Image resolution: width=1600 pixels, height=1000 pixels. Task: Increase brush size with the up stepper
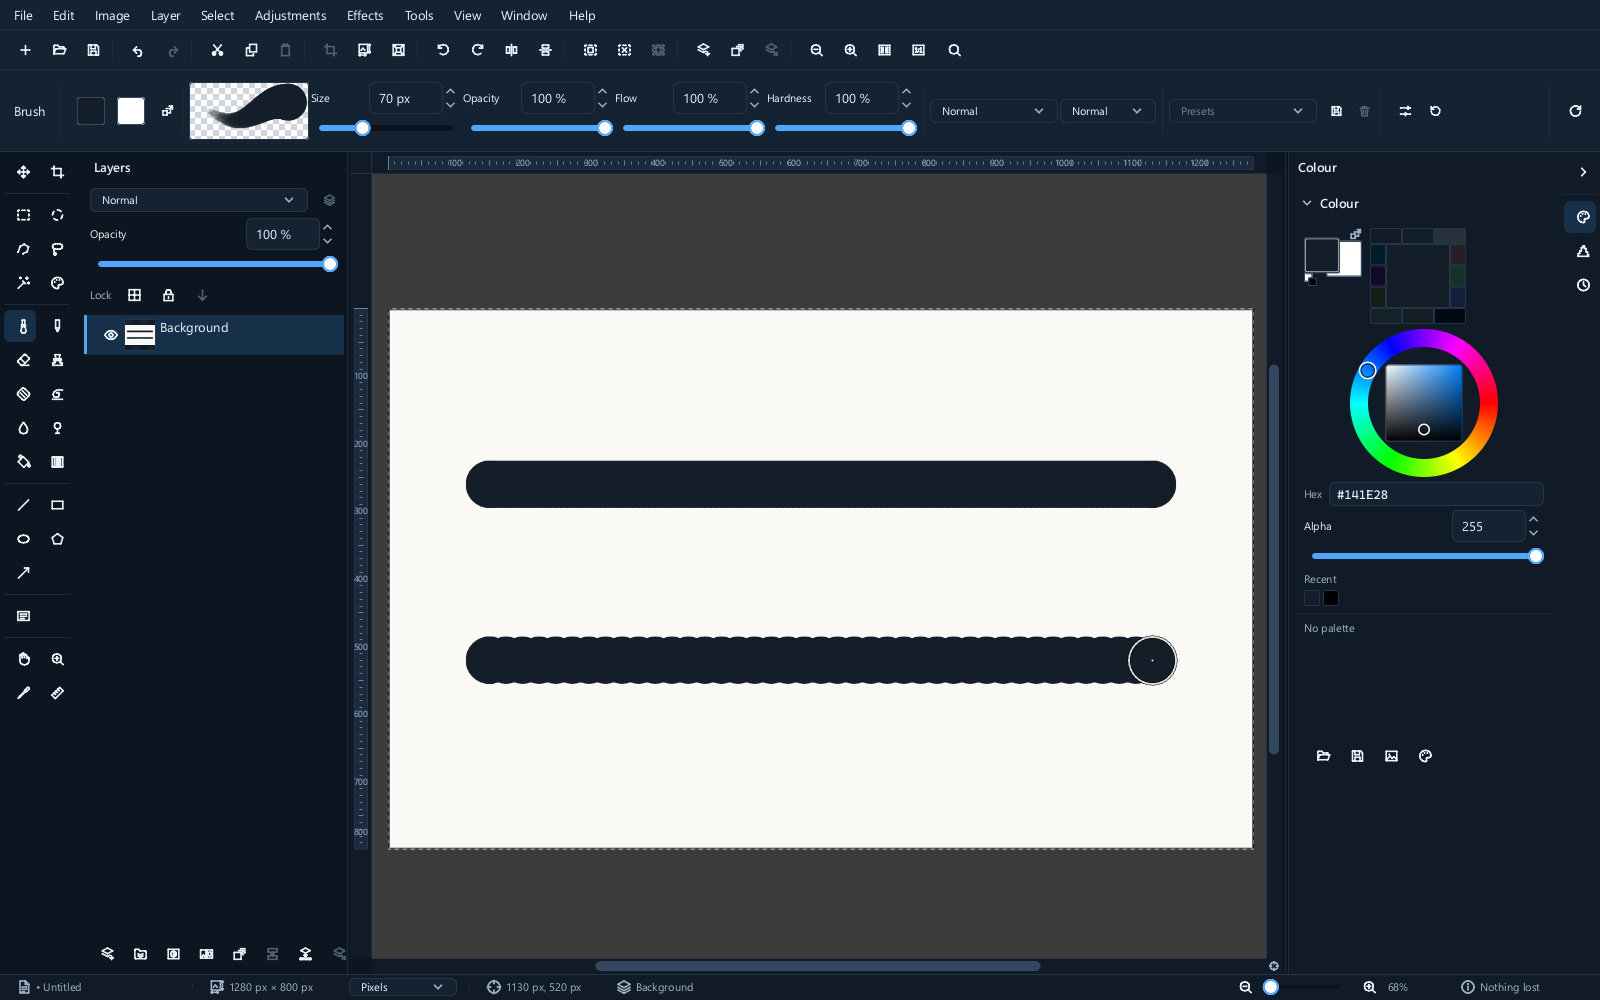(450, 91)
